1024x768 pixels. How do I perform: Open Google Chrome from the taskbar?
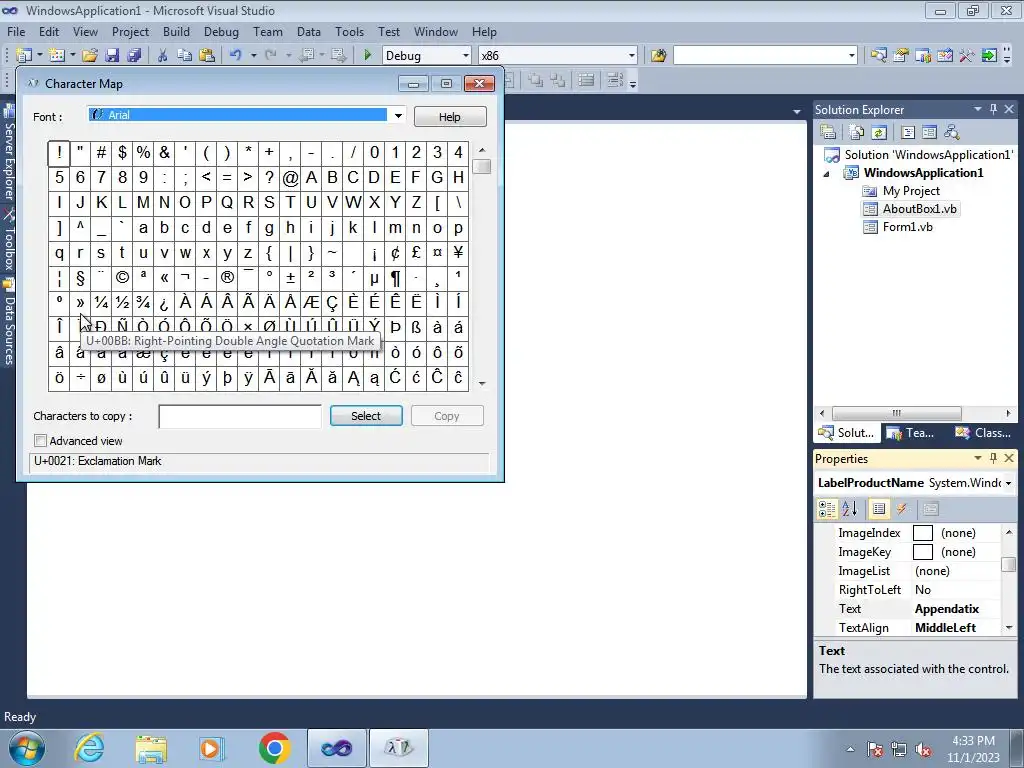[x=275, y=748]
